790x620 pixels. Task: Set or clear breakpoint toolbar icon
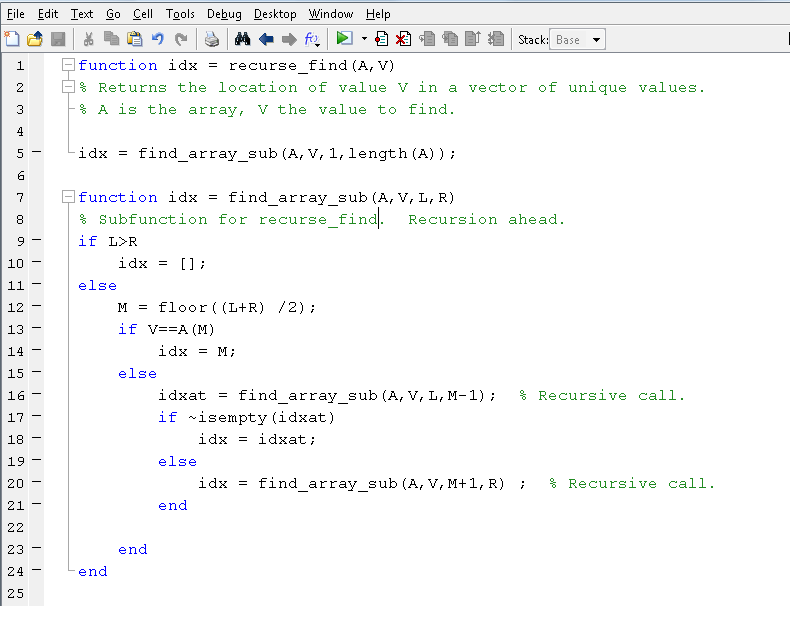pos(381,39)
